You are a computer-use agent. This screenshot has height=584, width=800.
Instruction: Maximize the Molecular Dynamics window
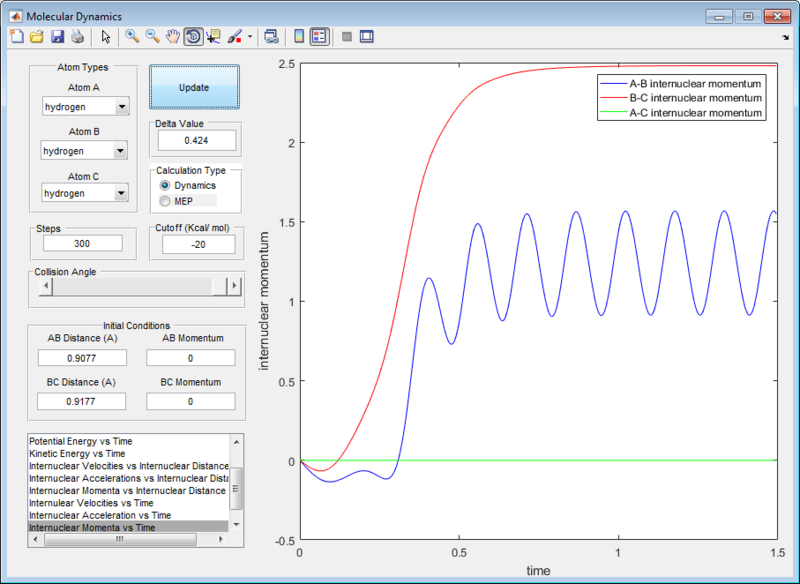[748, 17]
